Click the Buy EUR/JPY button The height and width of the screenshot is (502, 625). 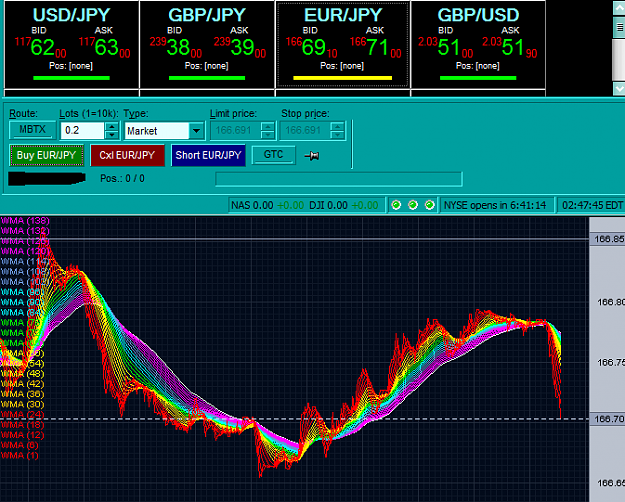[47, 155]
